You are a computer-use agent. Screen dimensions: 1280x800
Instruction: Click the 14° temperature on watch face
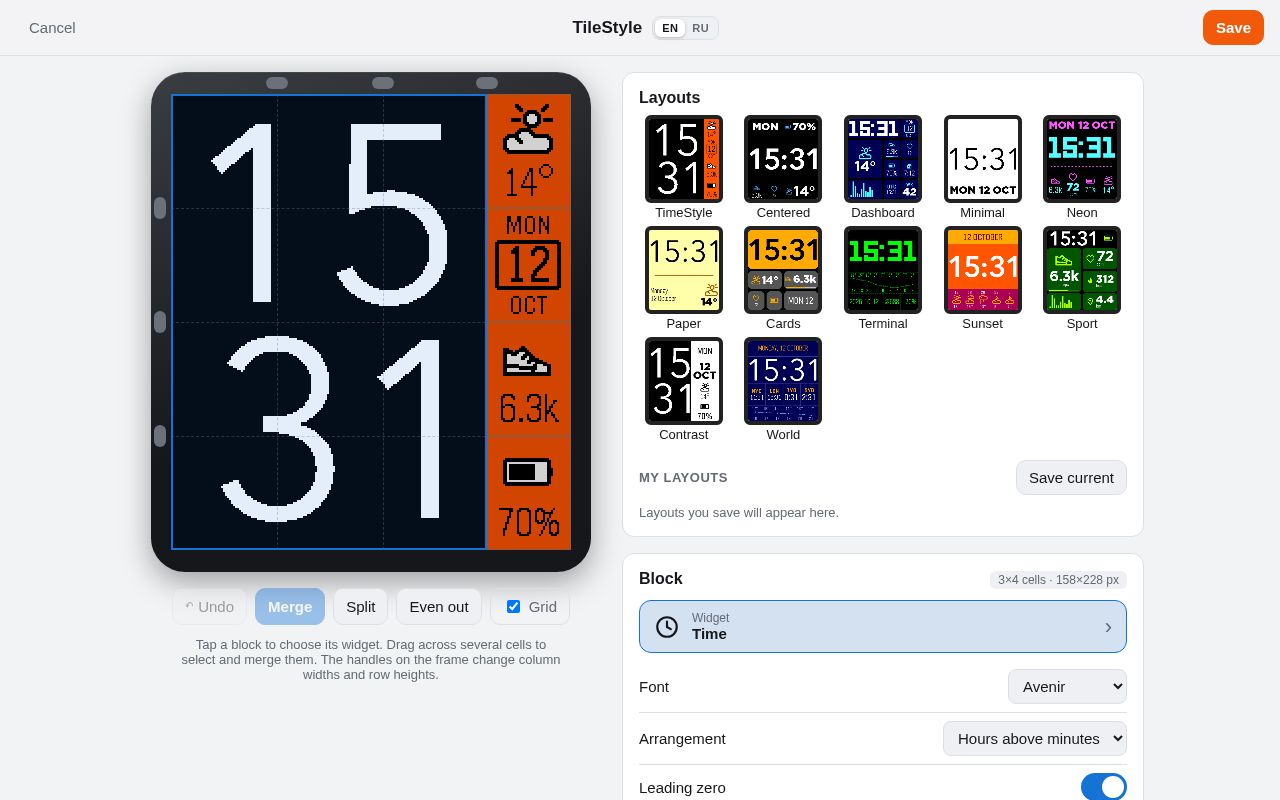click(x=528, y=182)
